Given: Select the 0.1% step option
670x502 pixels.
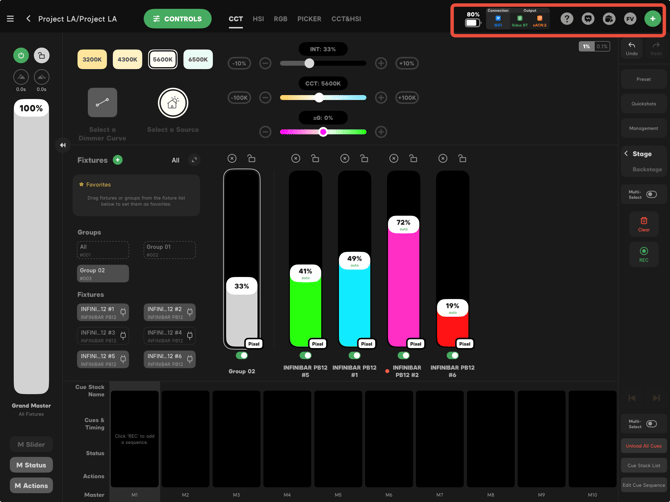Looking at the screenshot, I should coord(602,46).
